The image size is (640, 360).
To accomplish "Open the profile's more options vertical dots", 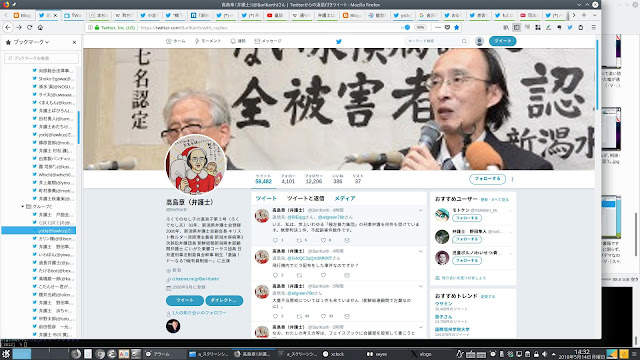I will (x=512, y=179).
